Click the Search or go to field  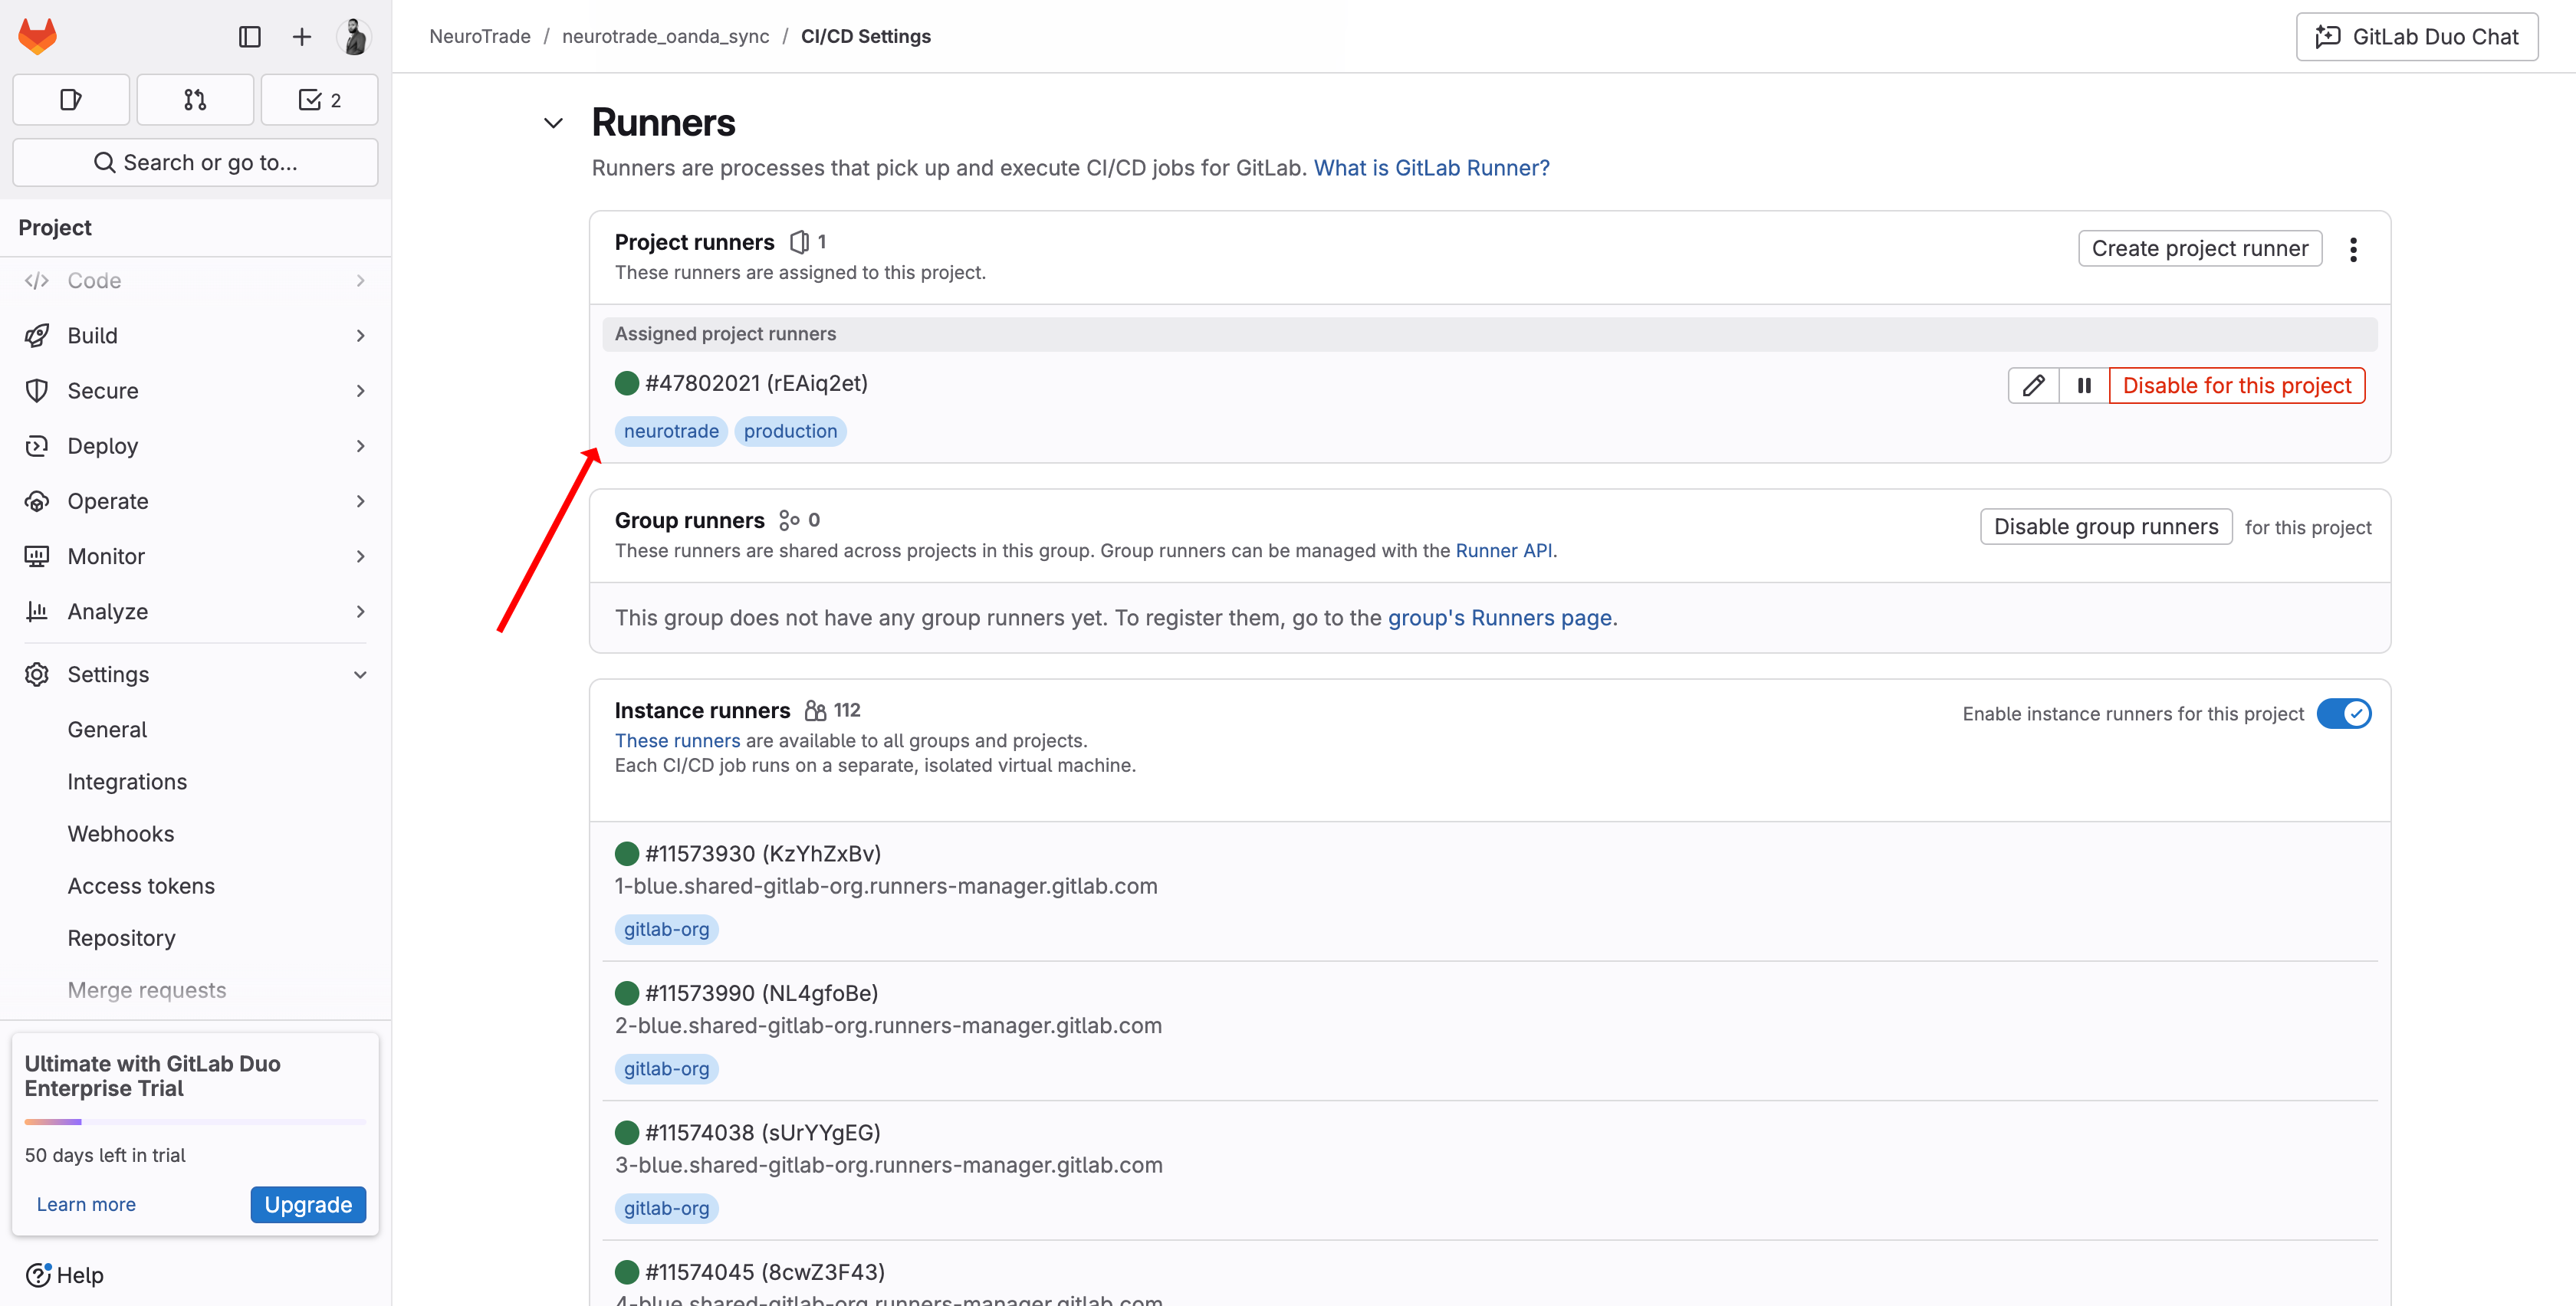pos(195,163)
